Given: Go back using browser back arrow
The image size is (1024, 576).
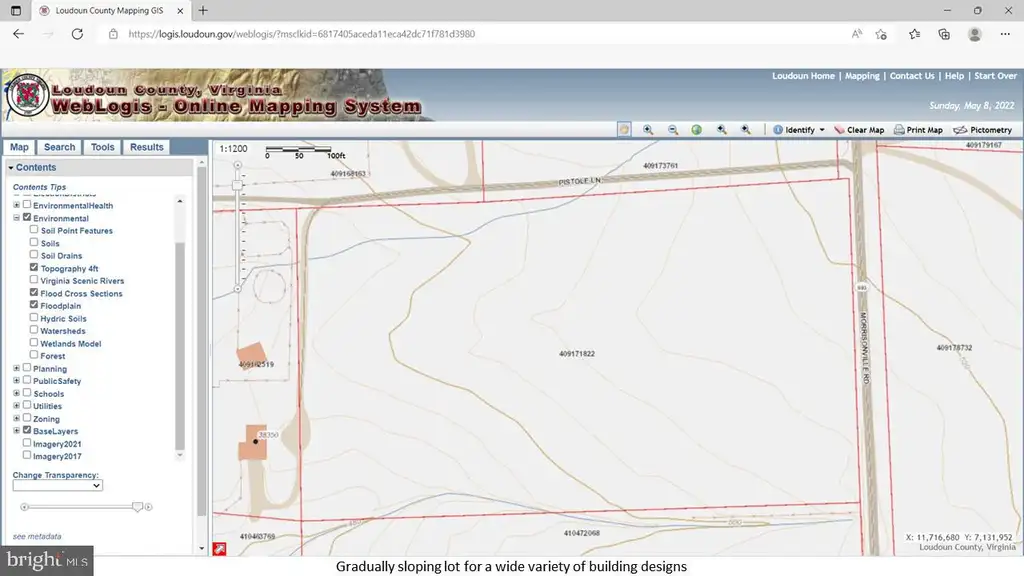Looking at the screenshot, I should pos(18,34).
